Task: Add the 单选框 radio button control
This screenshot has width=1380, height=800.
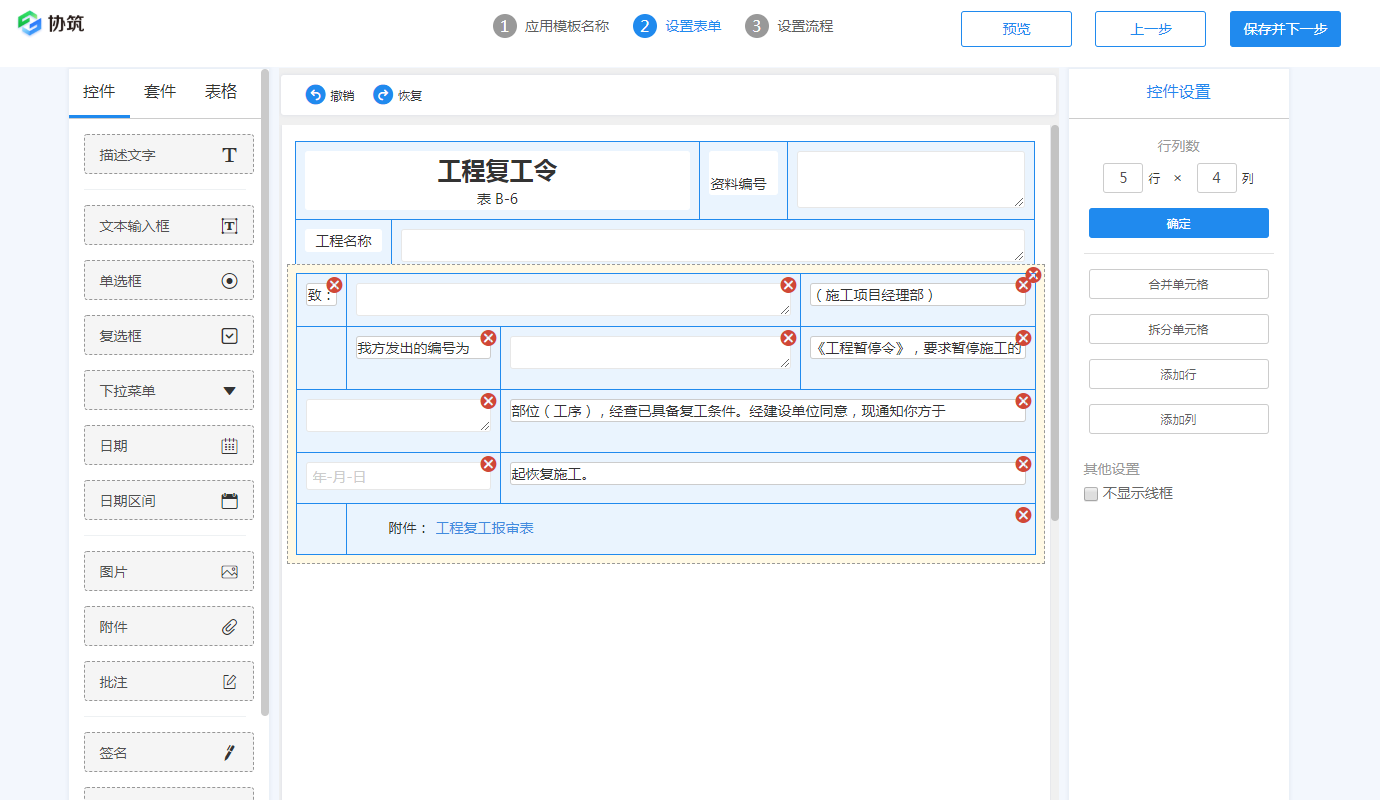Action: (169, 281)
